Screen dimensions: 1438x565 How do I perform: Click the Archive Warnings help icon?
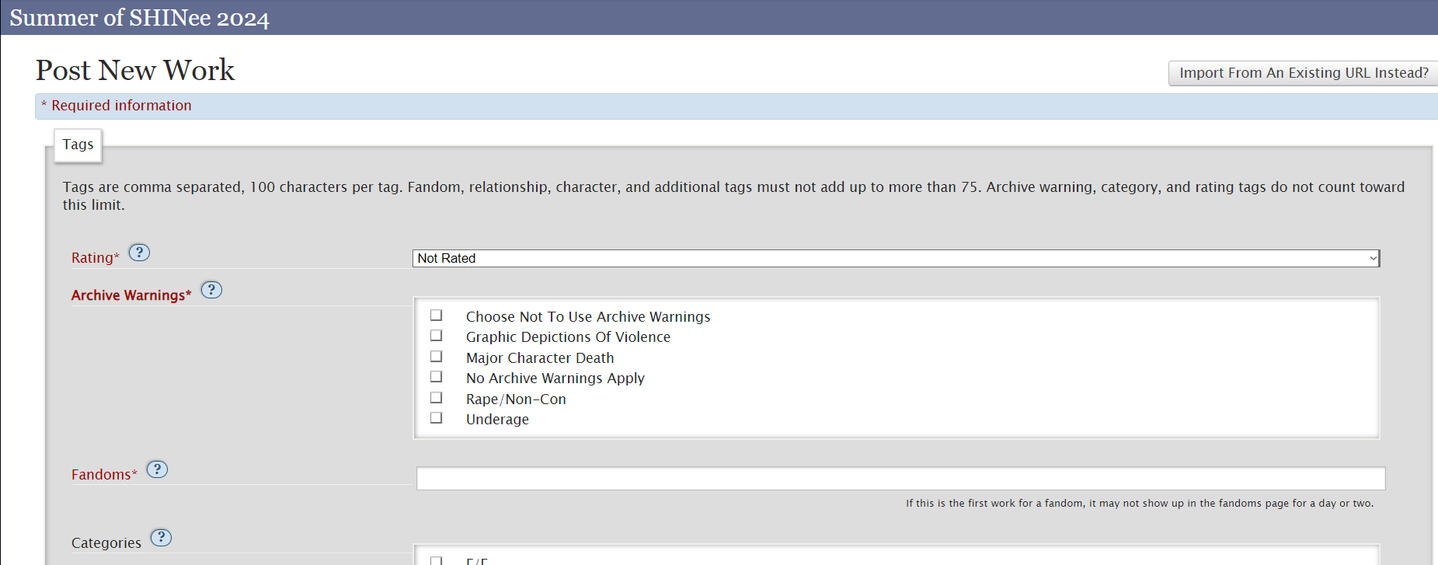click(211, 290)
